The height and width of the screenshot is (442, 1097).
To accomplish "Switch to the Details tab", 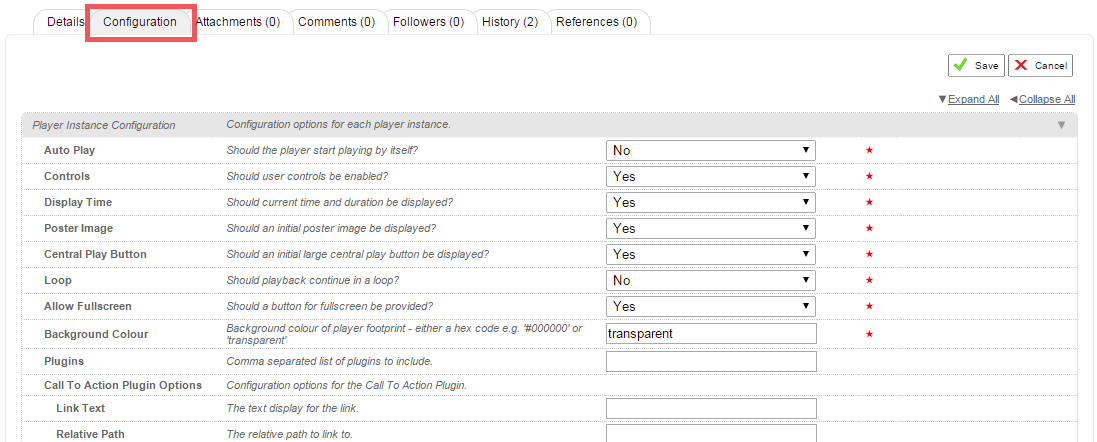I will pos(66,22).
